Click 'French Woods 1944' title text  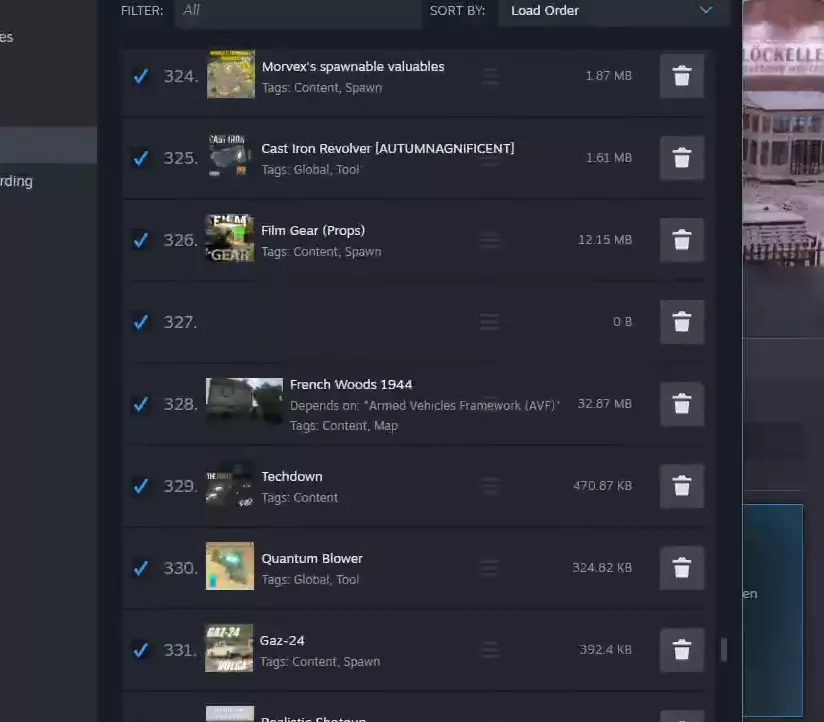click(x=351, y=385)
